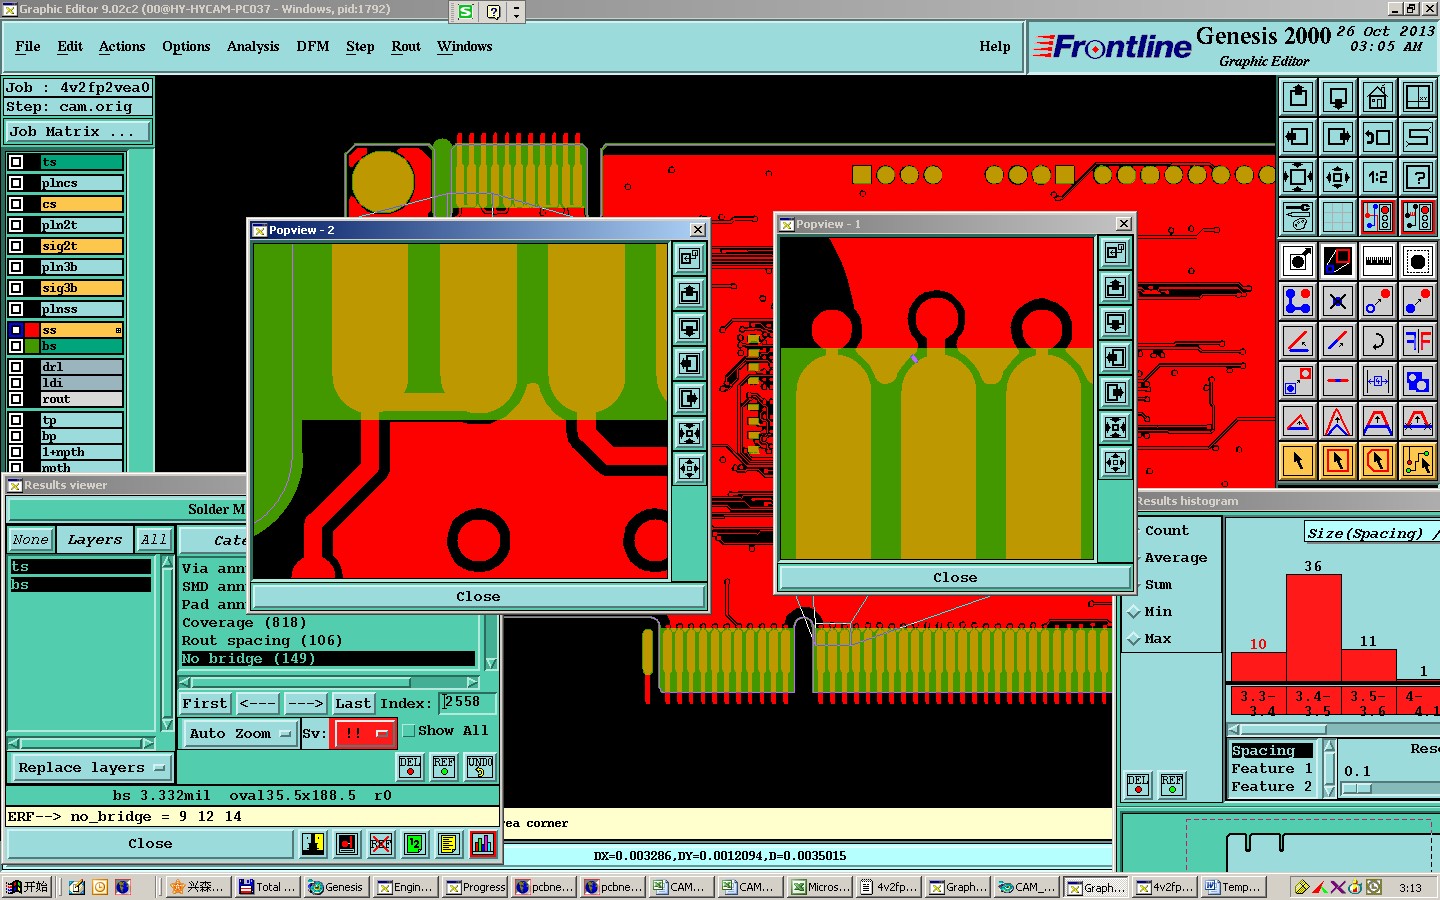Select the rectangle-area selection arrow tool
The width and height of the screenshot is (1440, 900).
[1338, 461]
